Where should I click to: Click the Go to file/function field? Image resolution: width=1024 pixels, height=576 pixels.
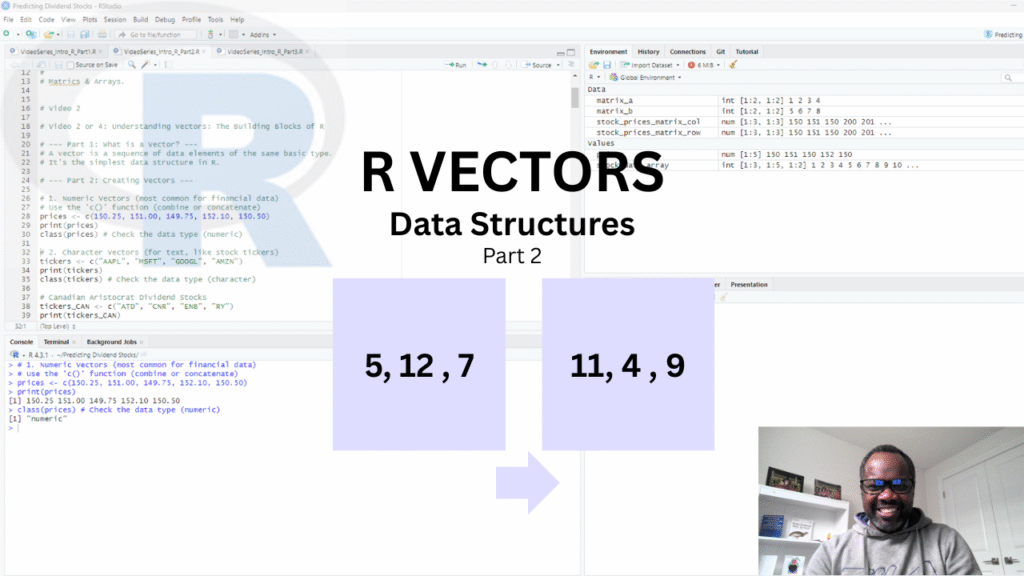coord(157,34)
